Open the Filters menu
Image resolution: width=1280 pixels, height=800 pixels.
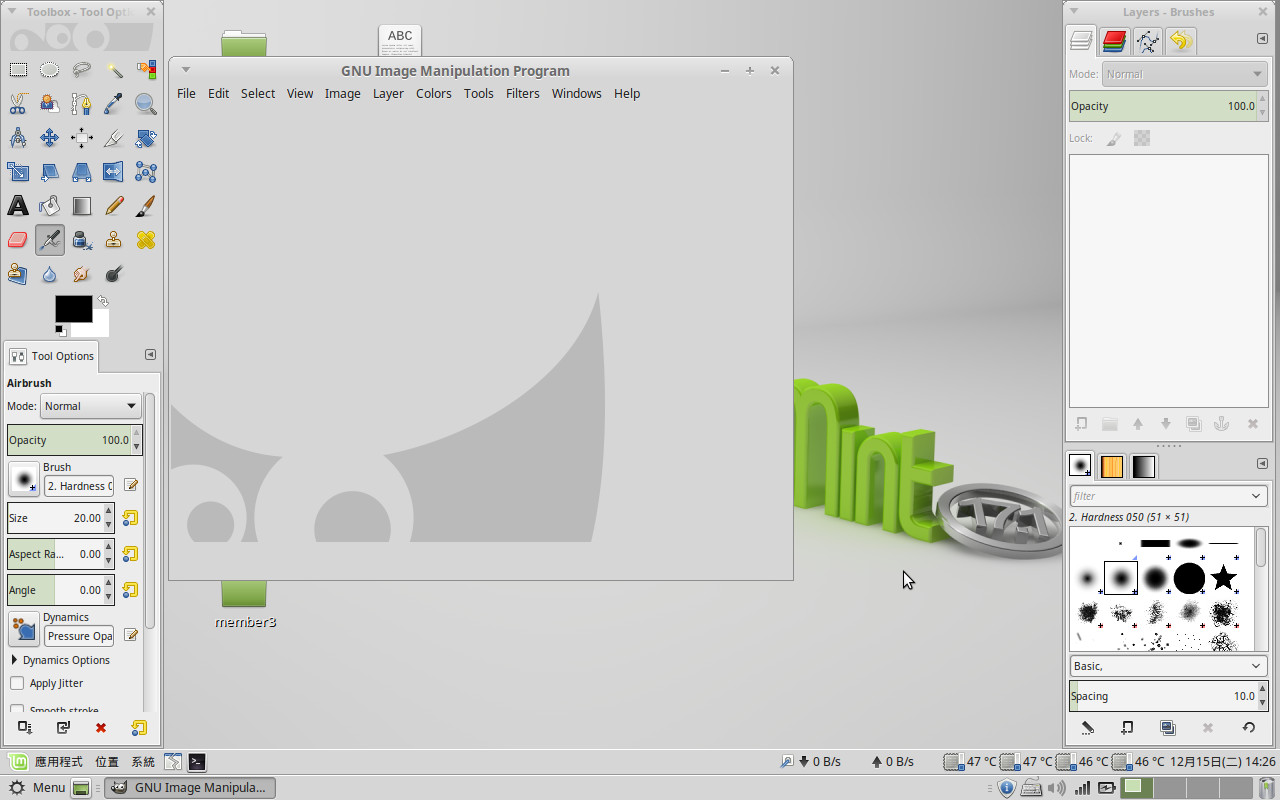(523, 93)
